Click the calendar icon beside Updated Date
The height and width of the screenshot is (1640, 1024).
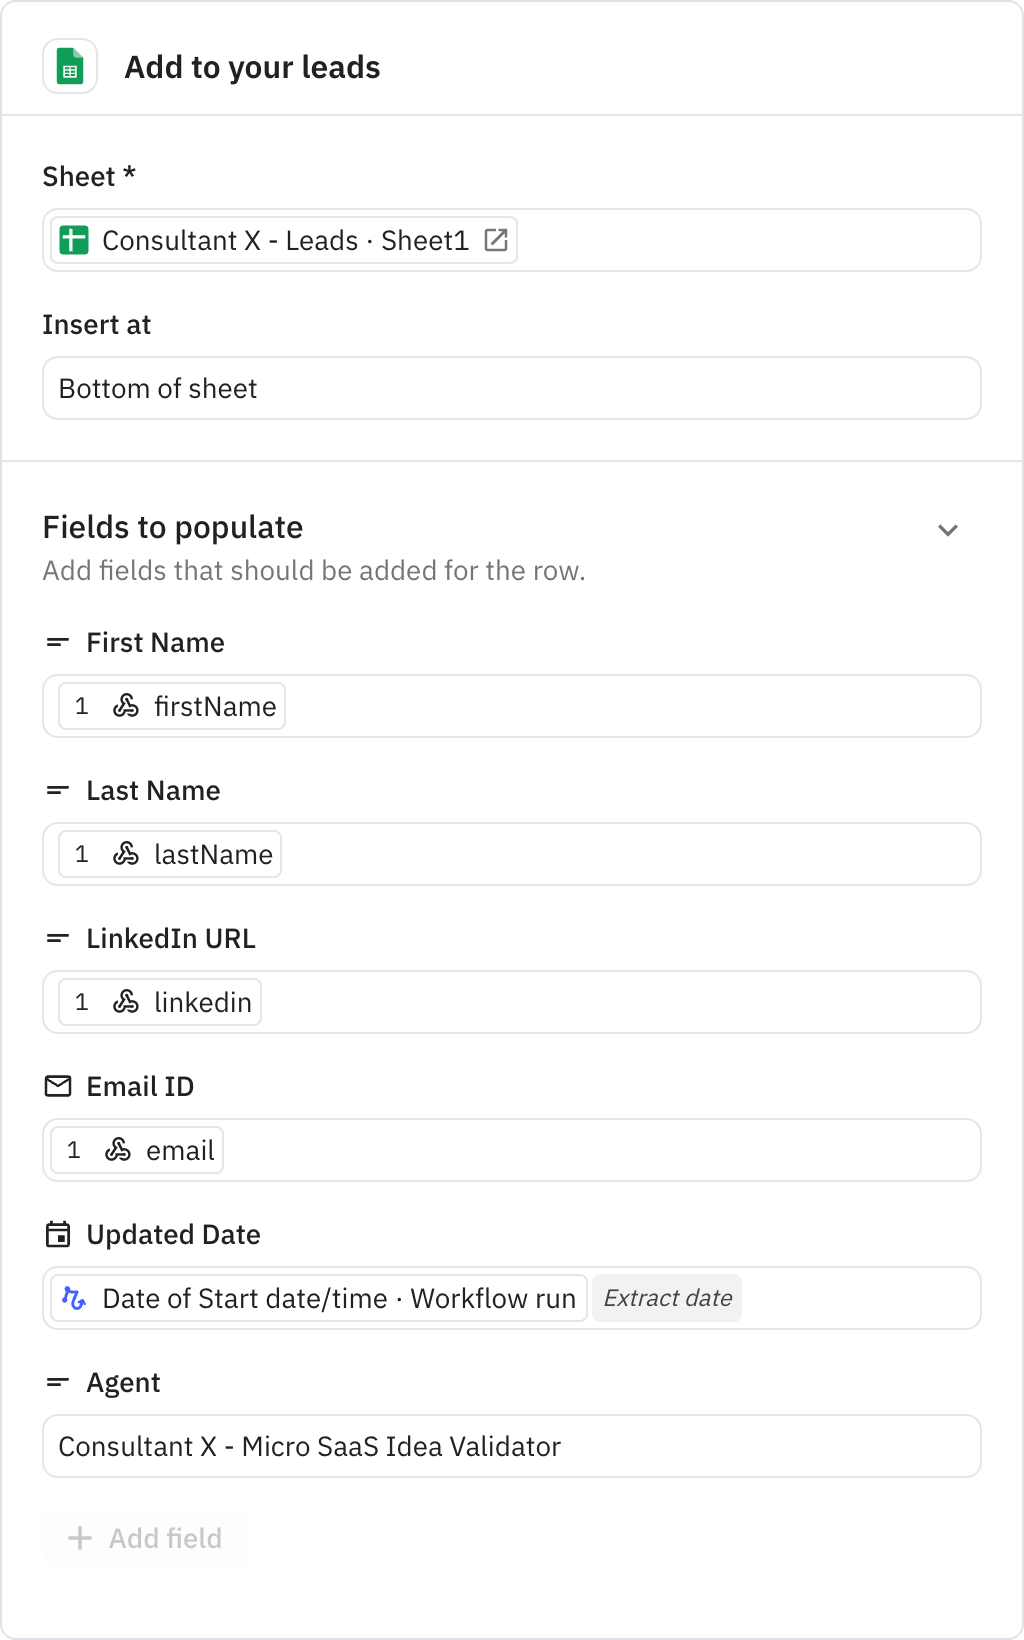tap(58, 1234)
